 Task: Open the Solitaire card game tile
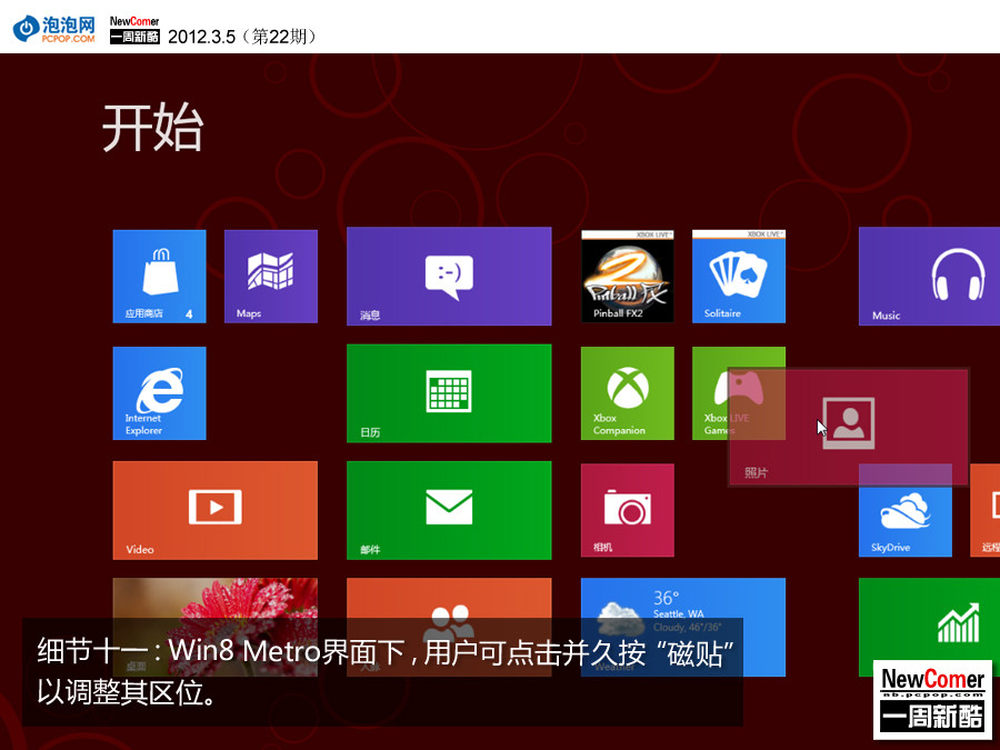pos(738,276)
